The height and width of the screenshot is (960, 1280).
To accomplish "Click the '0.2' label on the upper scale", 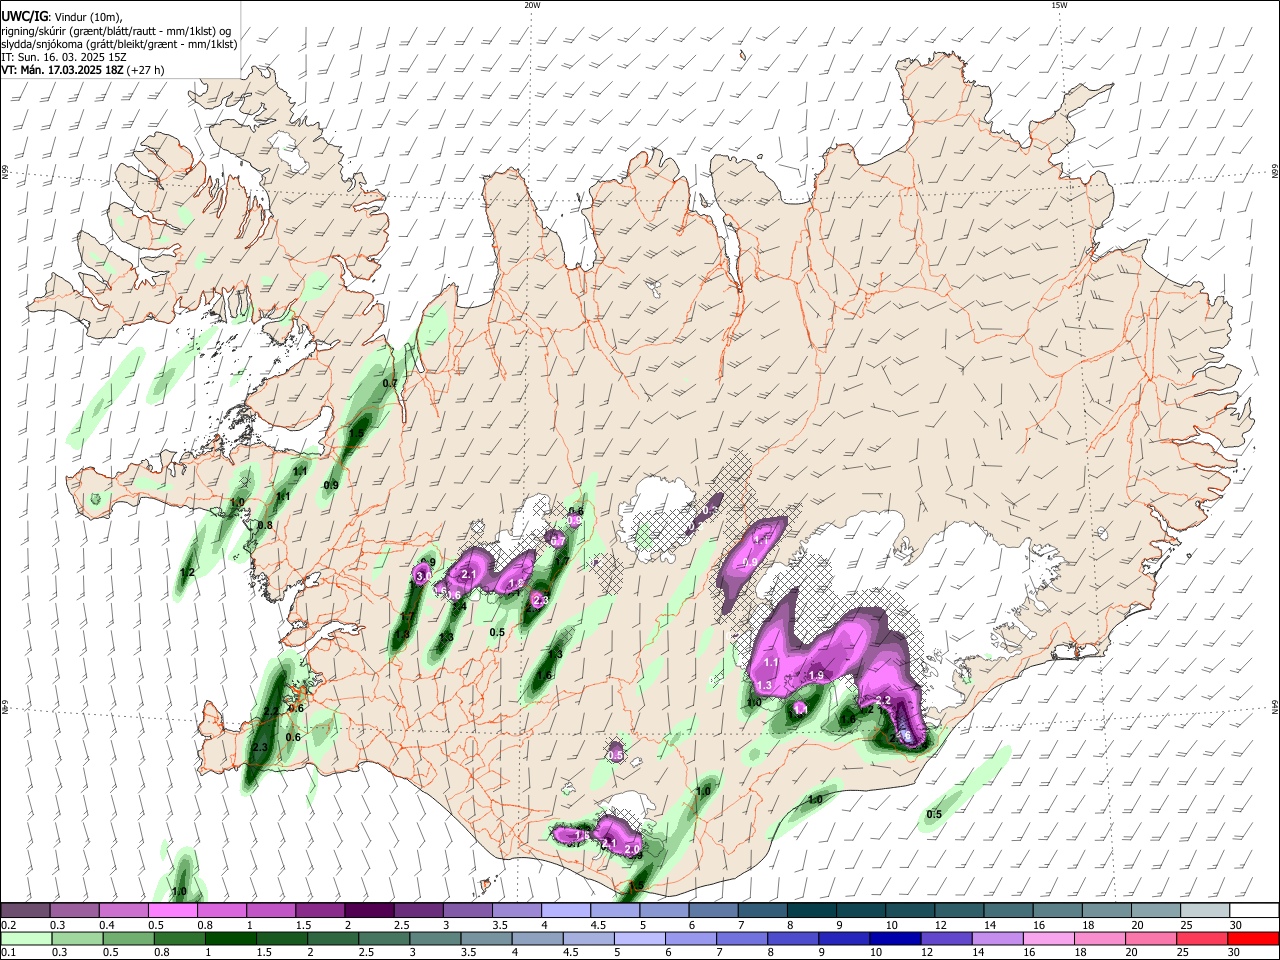I will 9,925.
